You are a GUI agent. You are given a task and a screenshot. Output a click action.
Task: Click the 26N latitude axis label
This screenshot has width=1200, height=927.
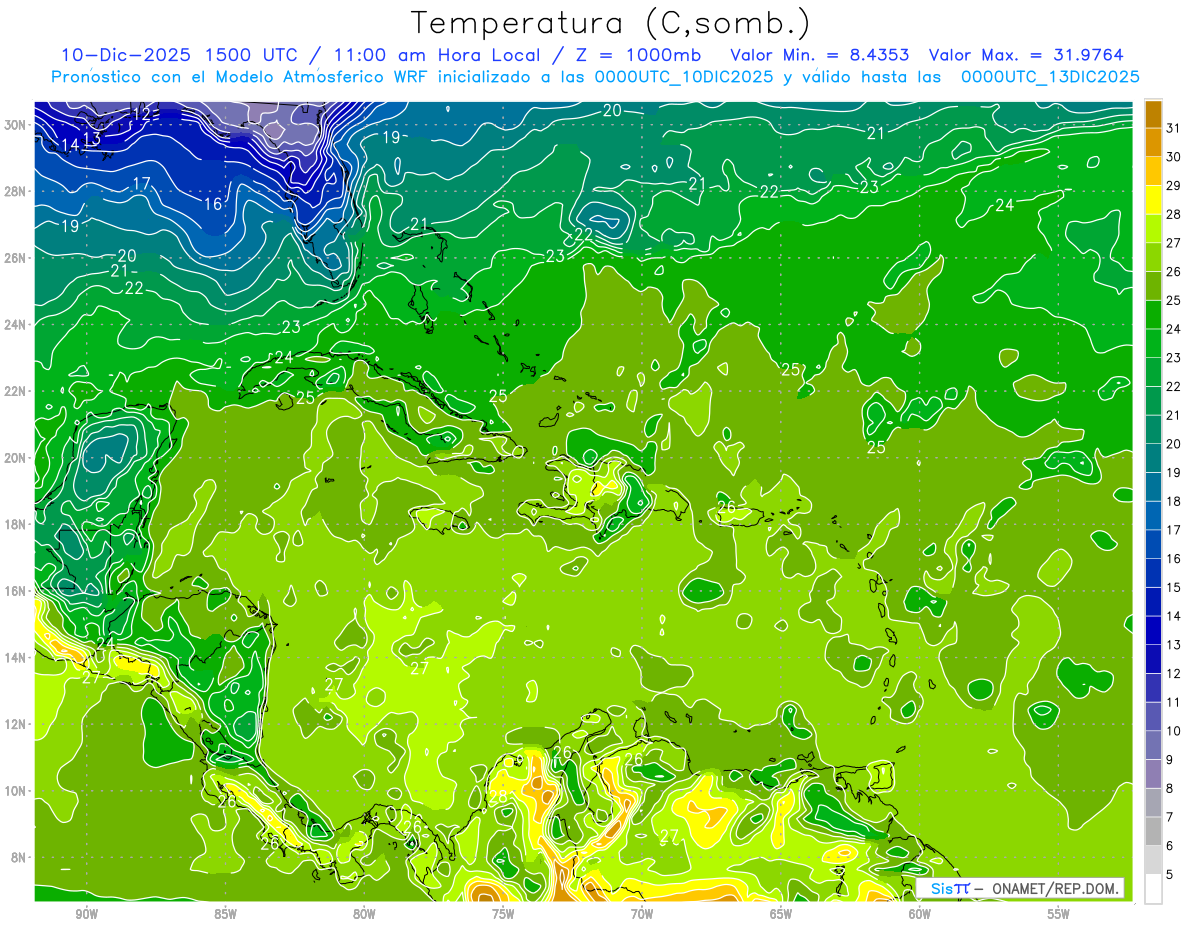click(17, 257)
